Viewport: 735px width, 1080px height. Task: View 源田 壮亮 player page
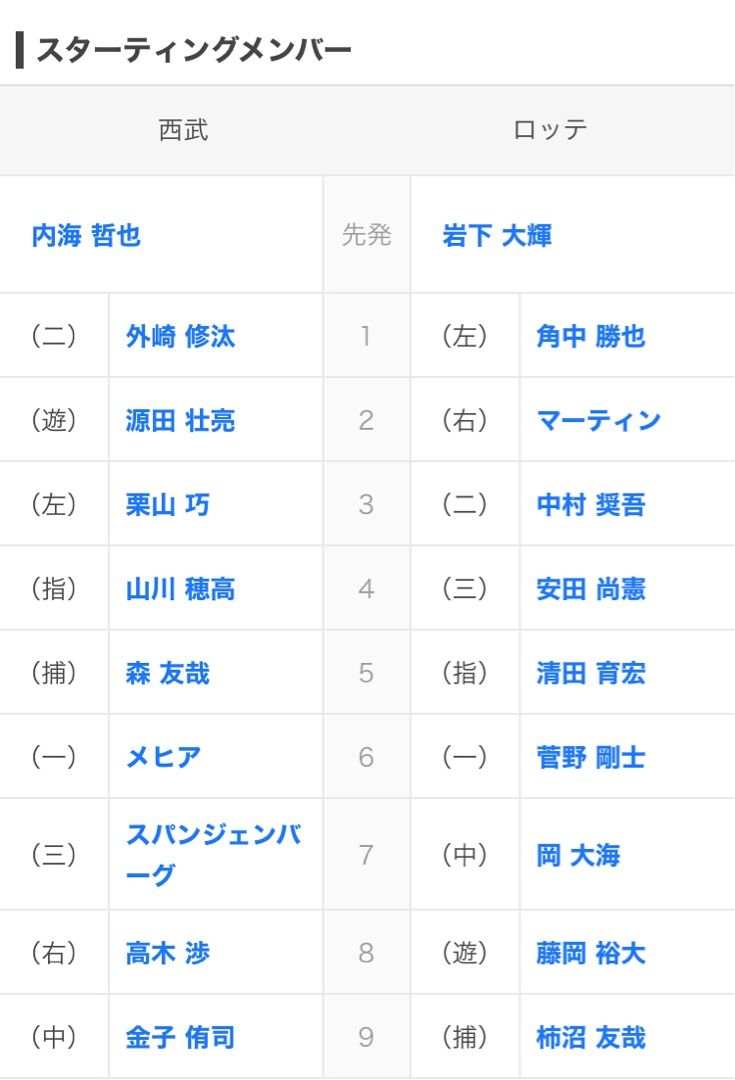tap(180, 420)
